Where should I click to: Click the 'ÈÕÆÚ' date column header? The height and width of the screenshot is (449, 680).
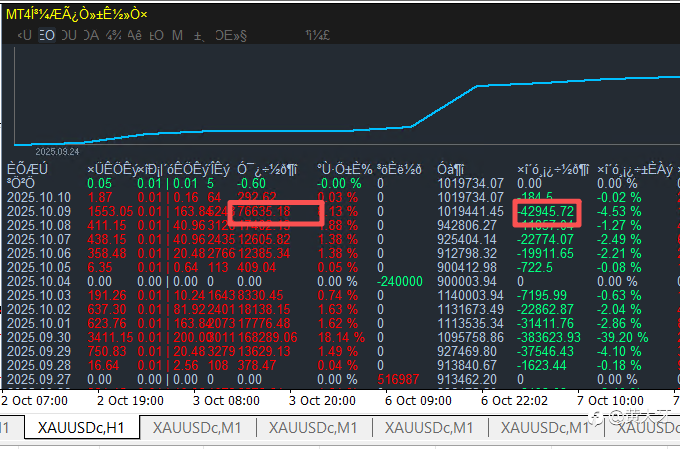[x=27, y=169]
